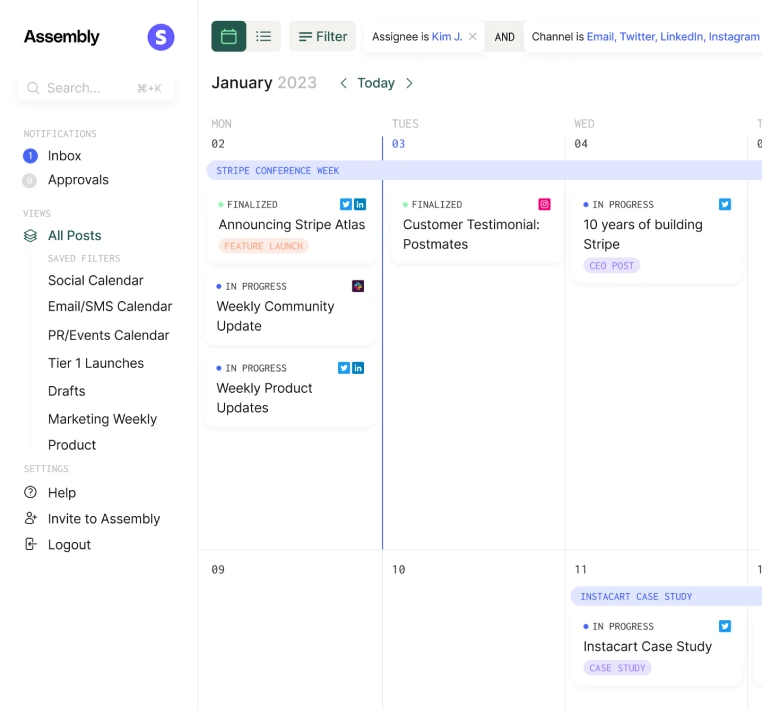The width and height of the screenshot is (762, 710).
Task: Click In Progress status on Weekly Community Update
Action: pos(251,286)
